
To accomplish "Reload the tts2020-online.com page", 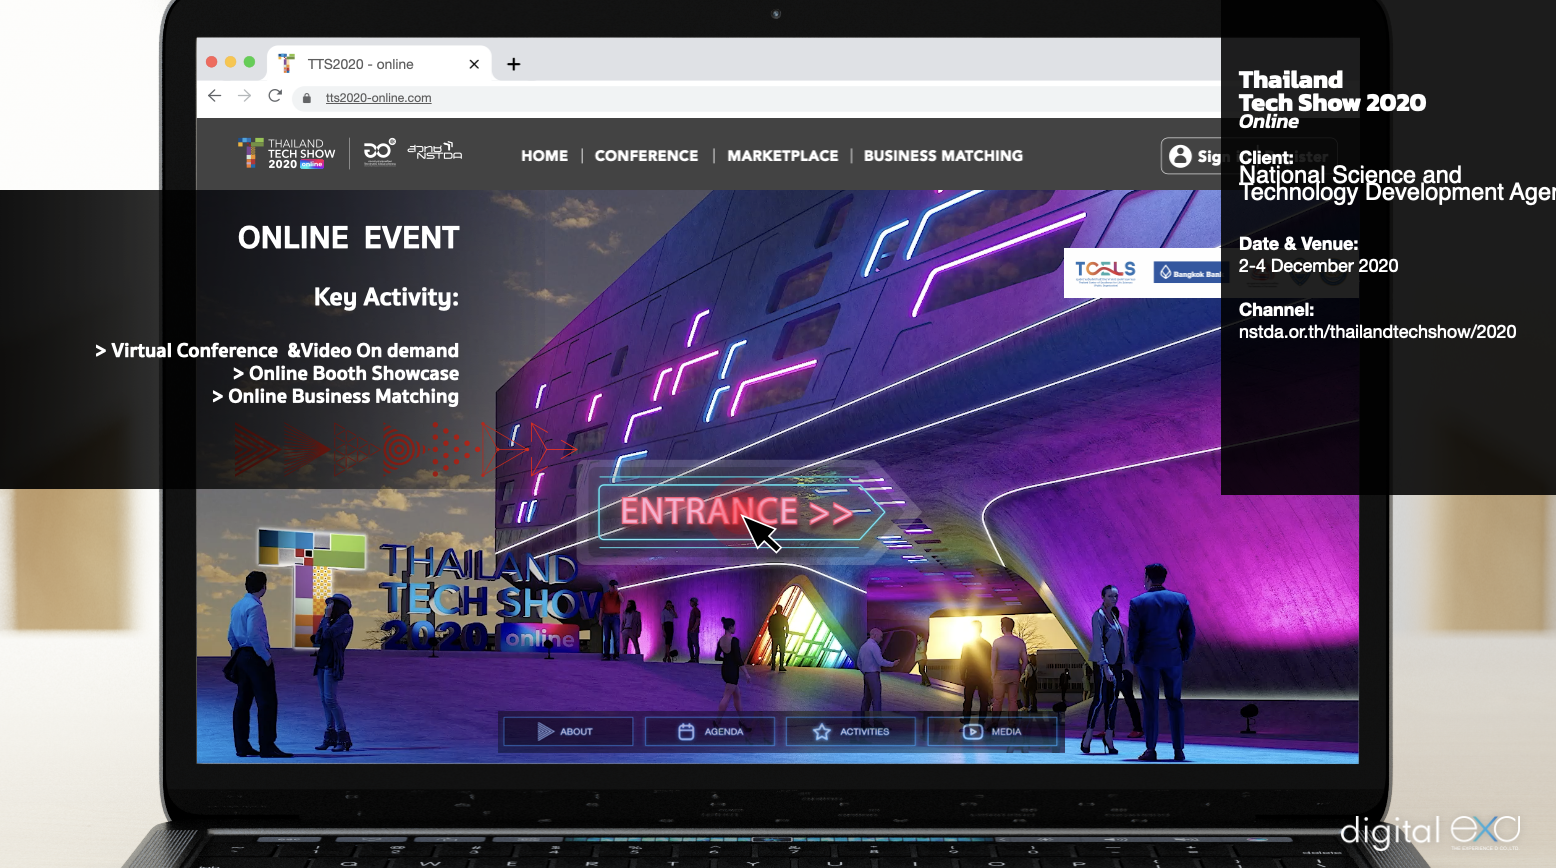I will pos(275,96).
